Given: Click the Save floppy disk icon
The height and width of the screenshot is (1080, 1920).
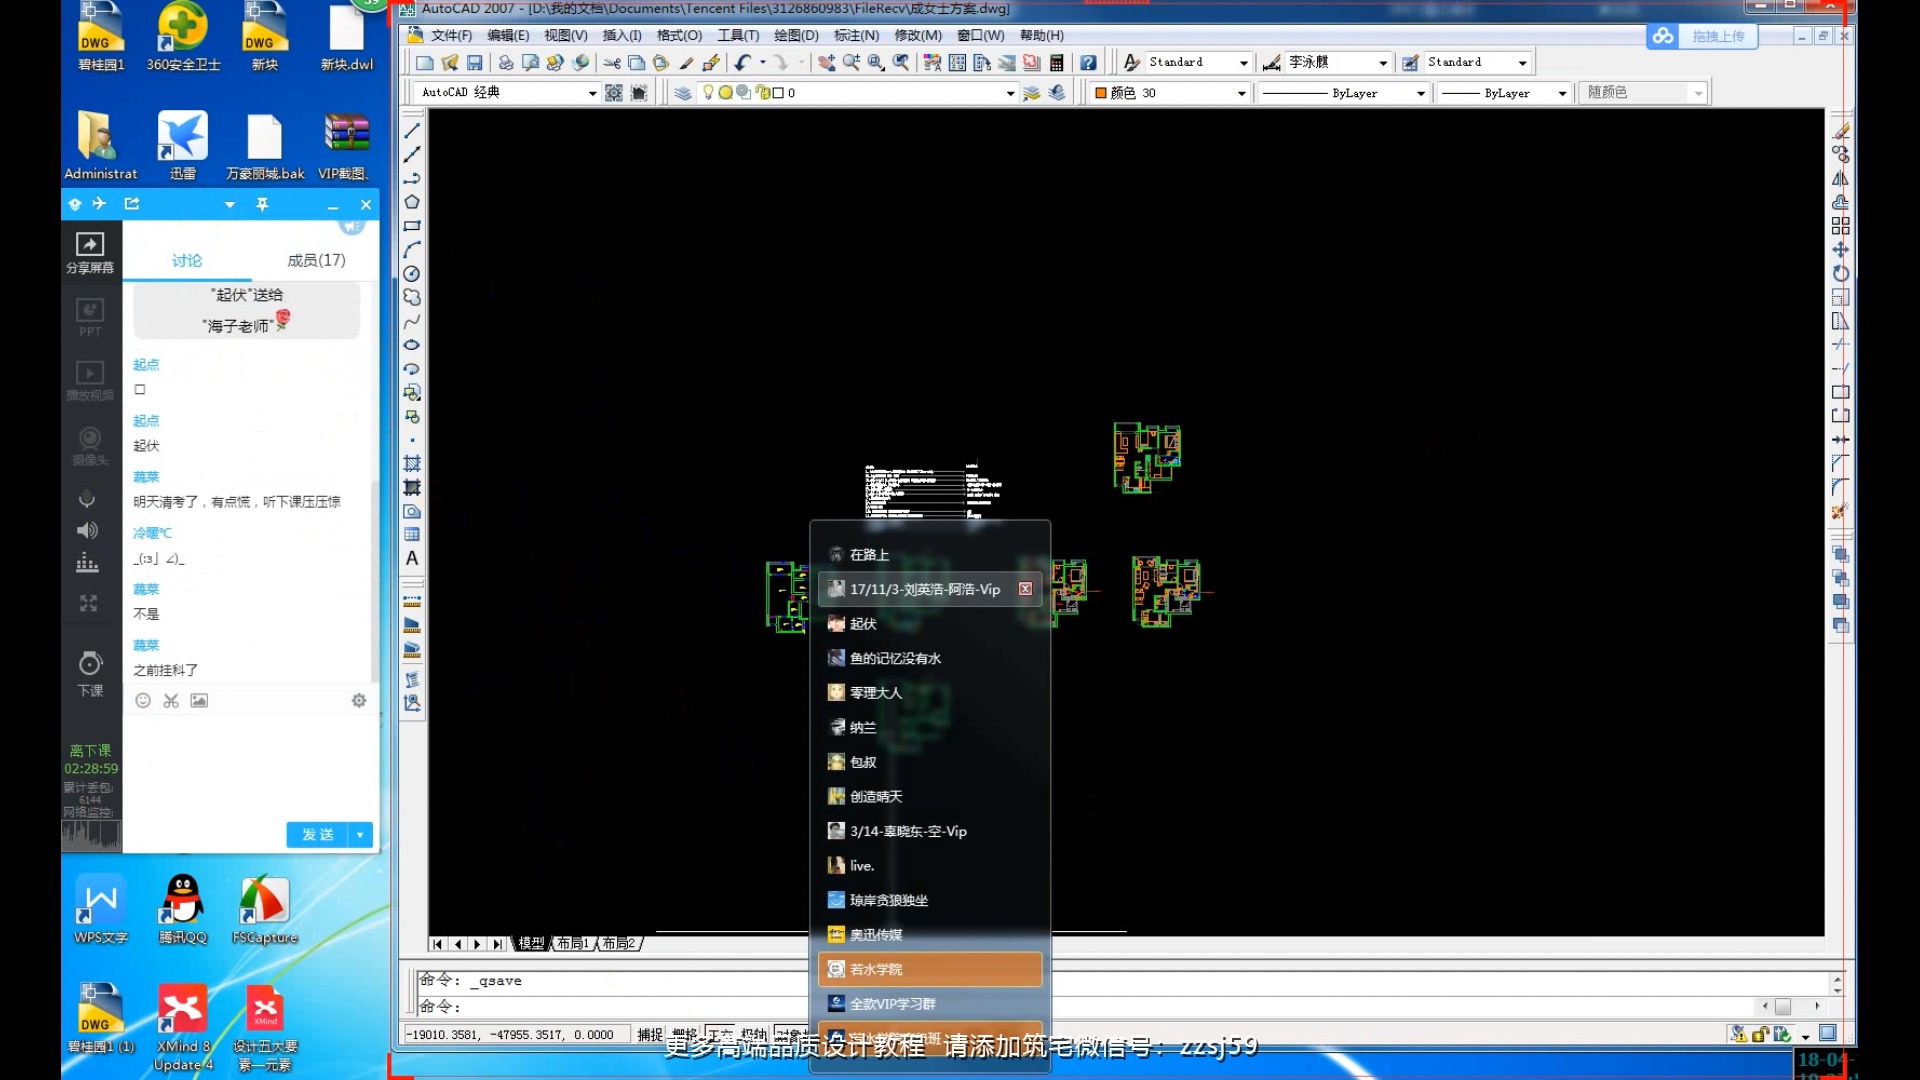Looking at the screenshot, I should click(x=475, y=63).
